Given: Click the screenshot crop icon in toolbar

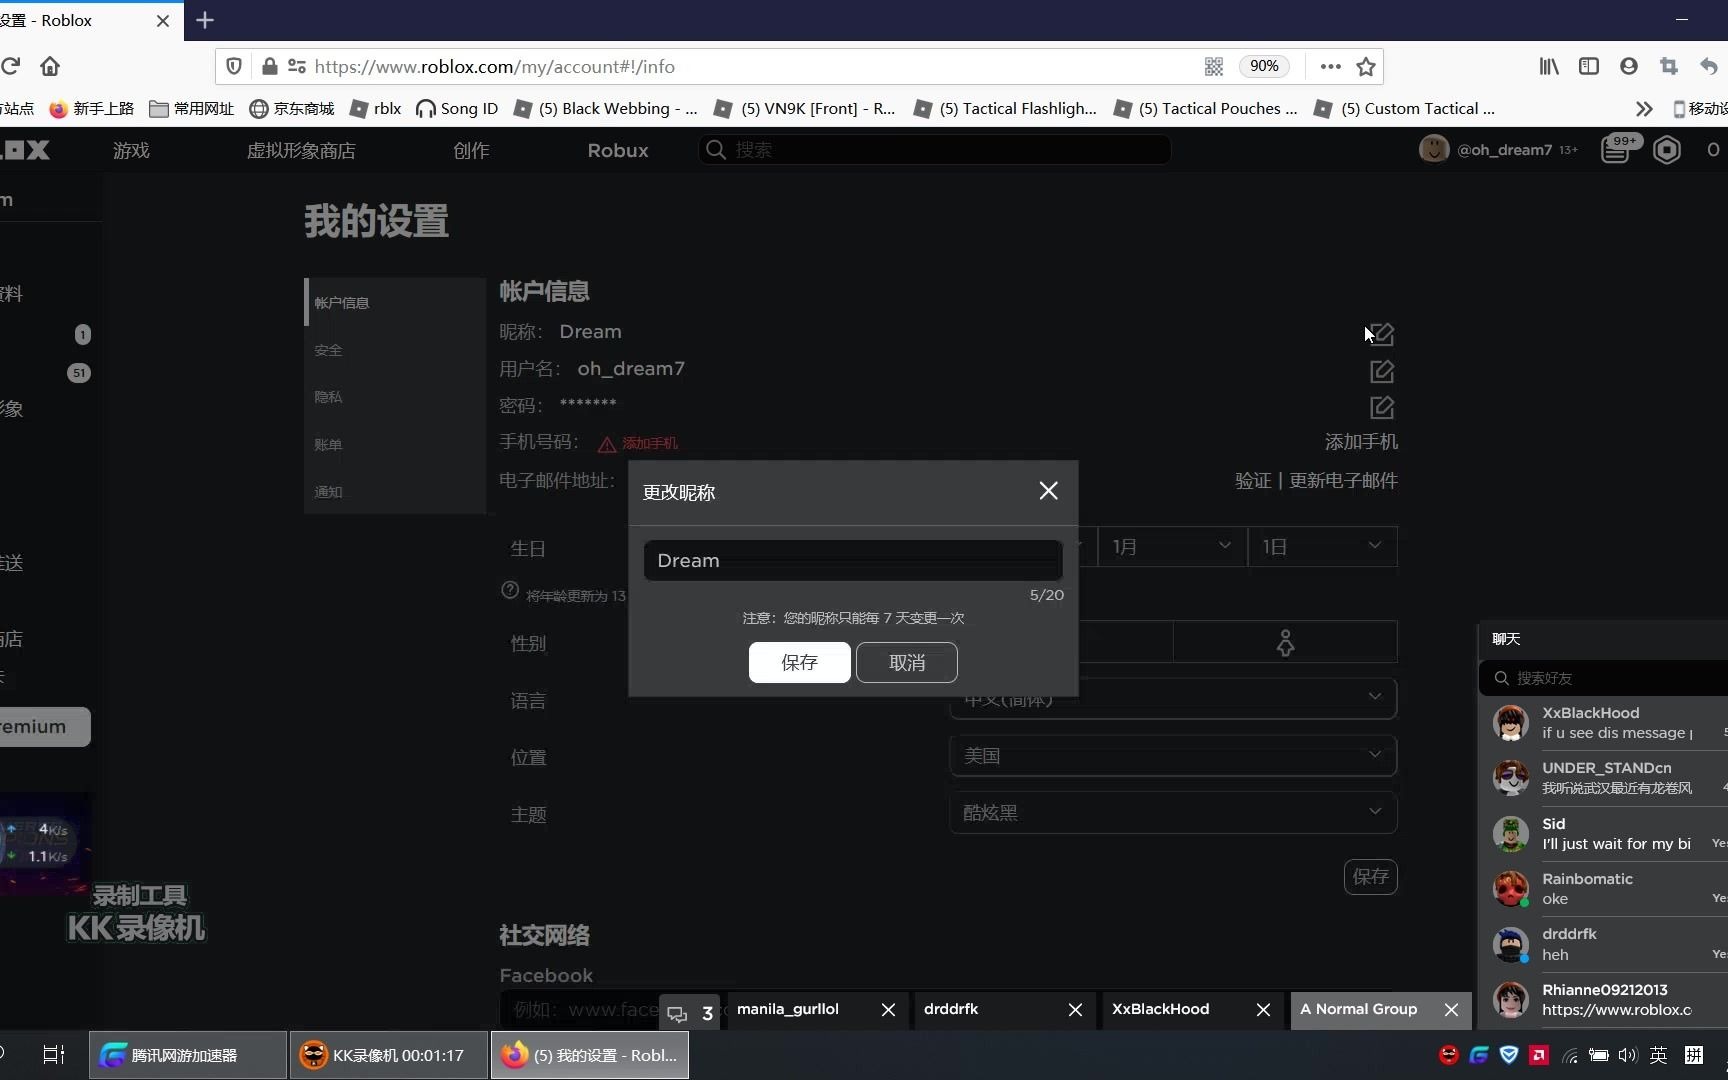Looking at the screenshot, I should [1668, 66].
